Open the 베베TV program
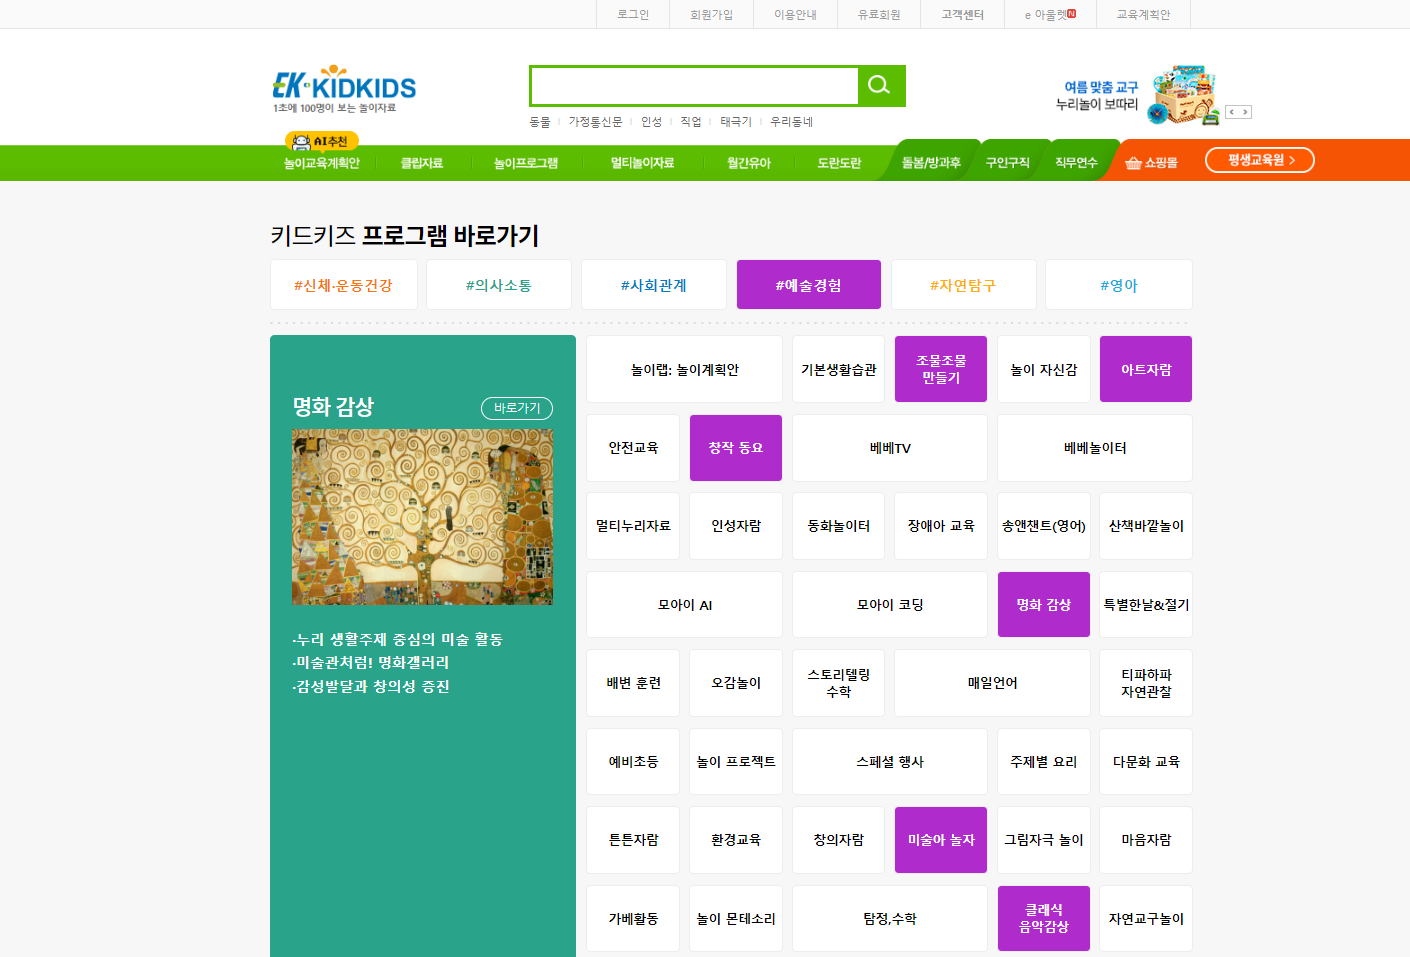The image size is (1410, 957). (x=890, y=448)
